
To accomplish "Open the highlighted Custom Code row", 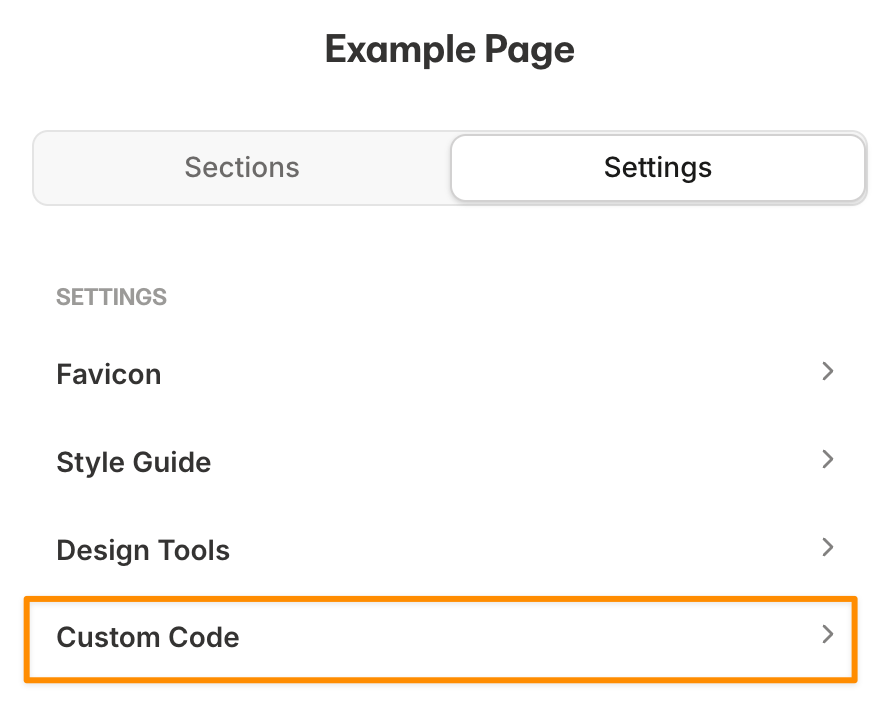I will [x=441, y=637].
